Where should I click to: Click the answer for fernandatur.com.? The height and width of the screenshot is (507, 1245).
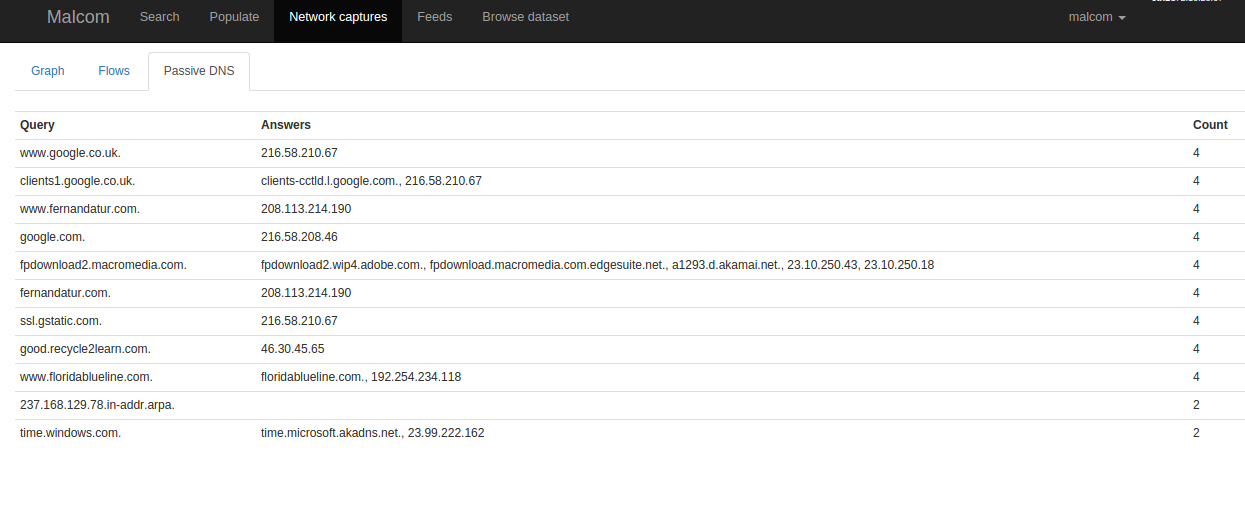coord(306,293)
